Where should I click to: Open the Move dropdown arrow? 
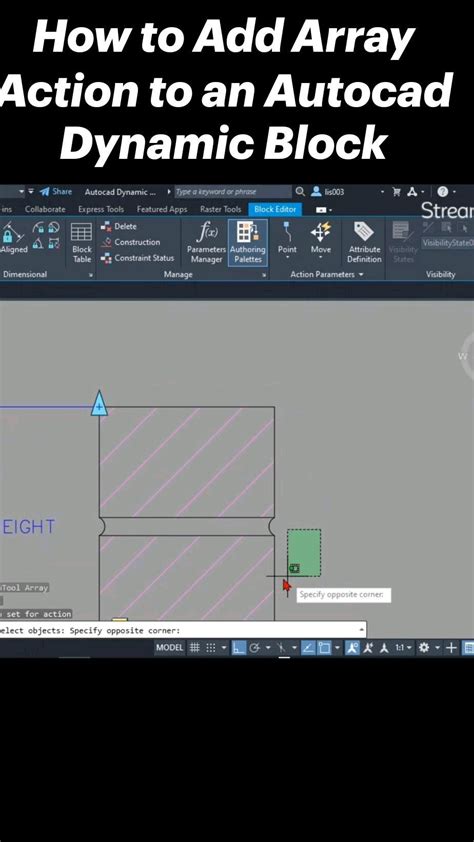(320, 258)
